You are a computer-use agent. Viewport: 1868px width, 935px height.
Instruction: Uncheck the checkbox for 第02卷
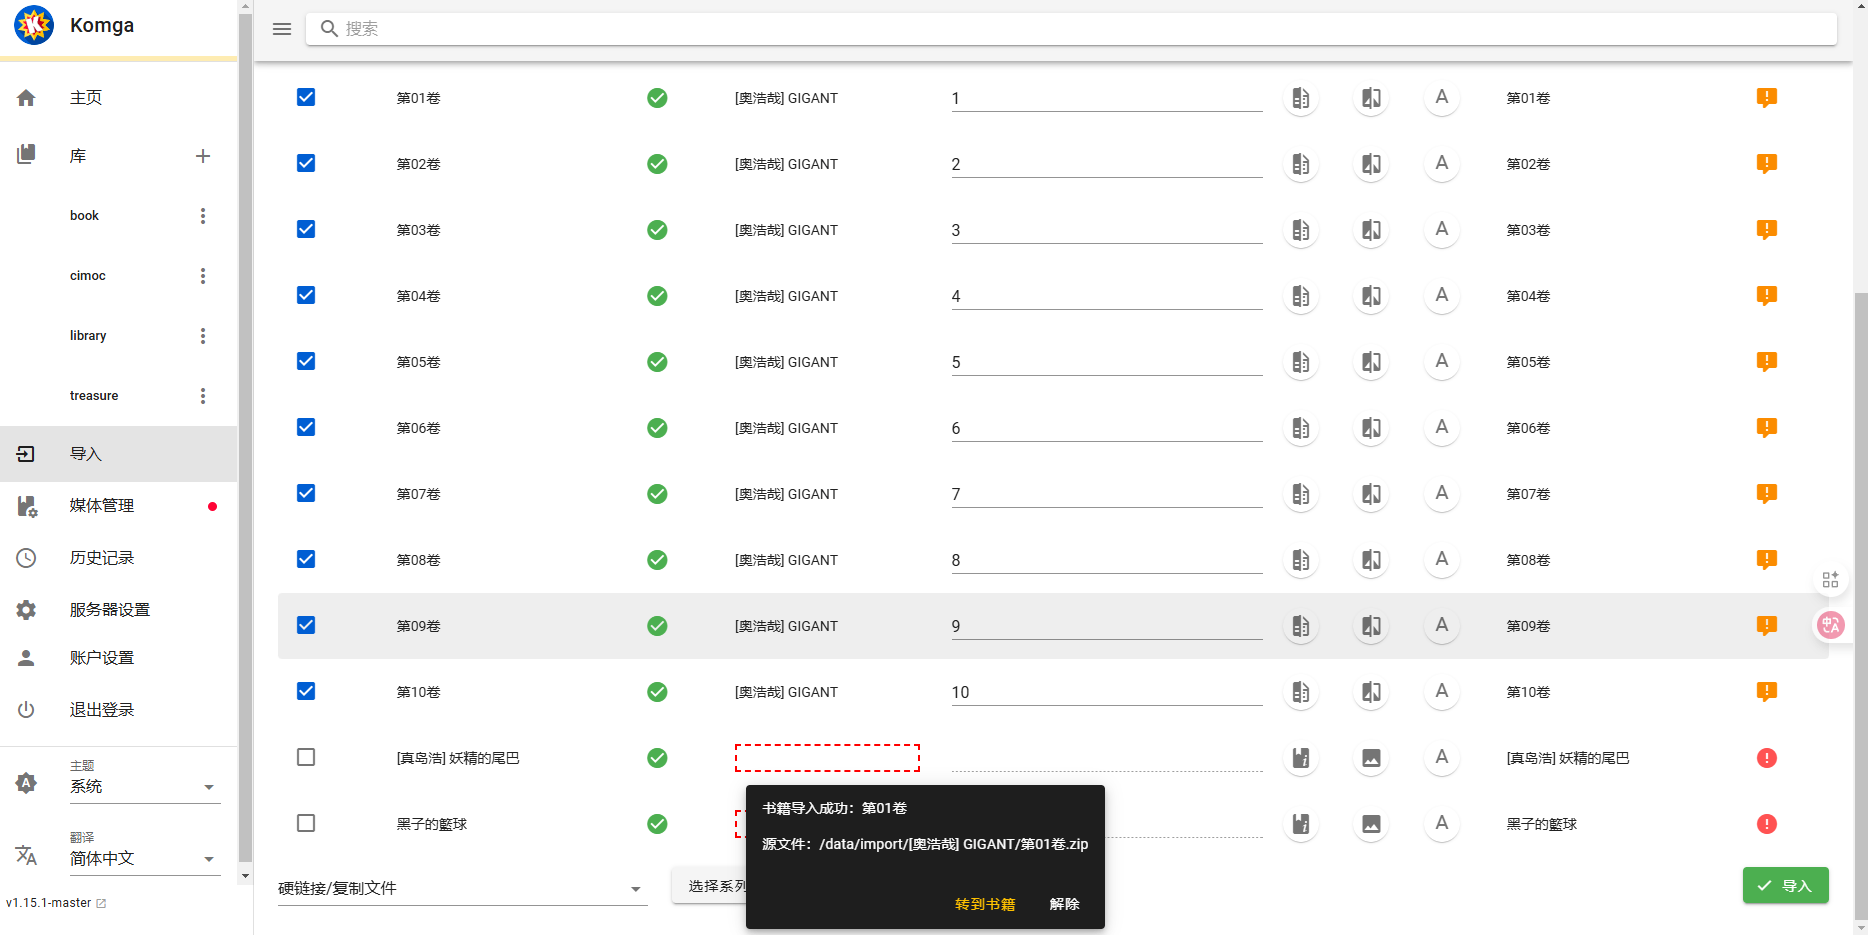coord(306,164)
